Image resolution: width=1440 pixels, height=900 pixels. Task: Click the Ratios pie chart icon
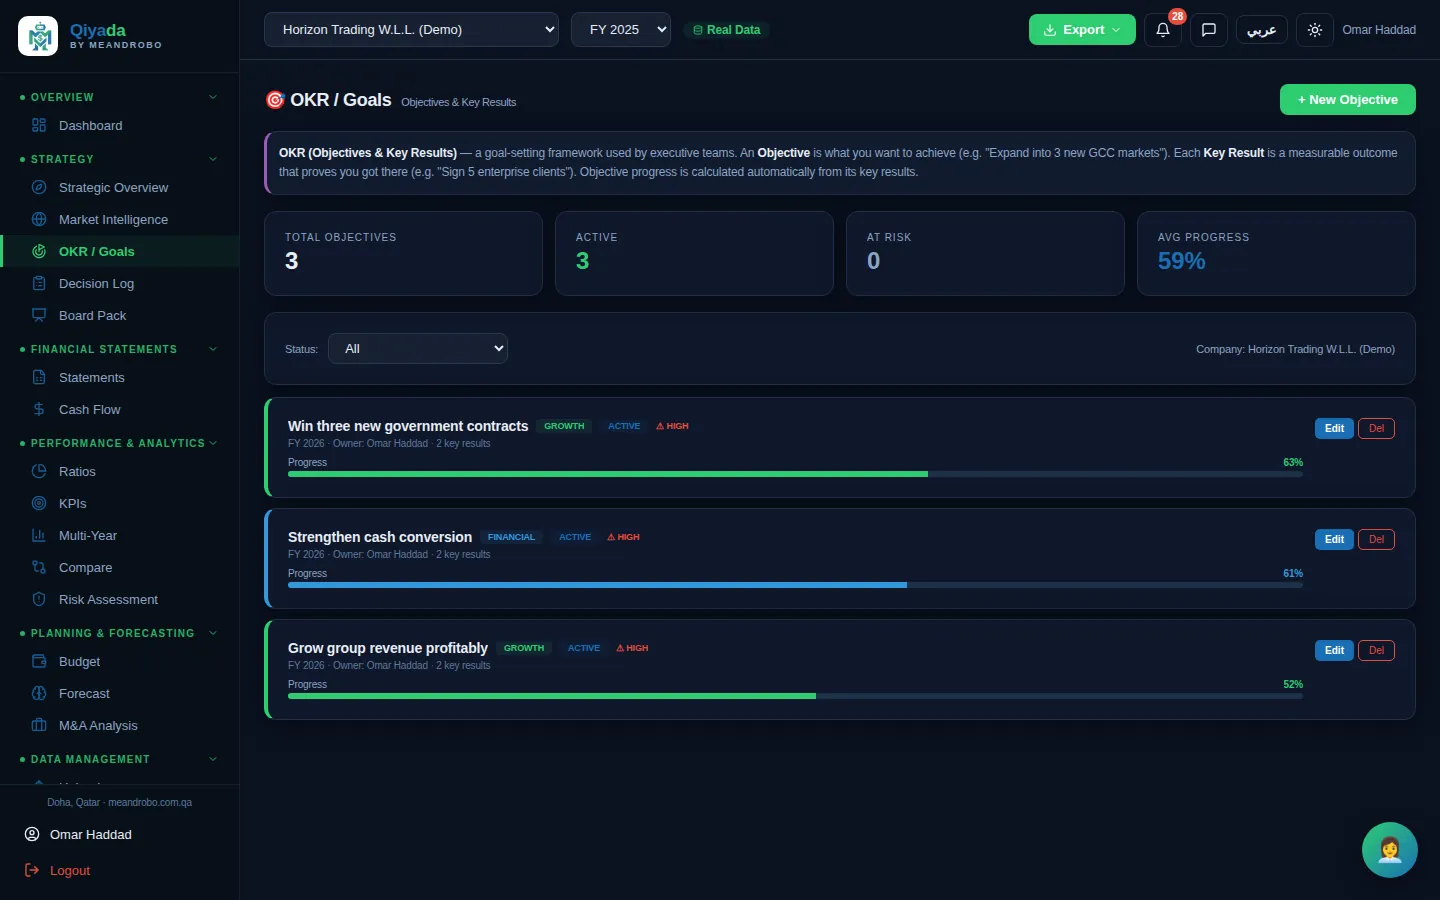[x=39, y=472]
